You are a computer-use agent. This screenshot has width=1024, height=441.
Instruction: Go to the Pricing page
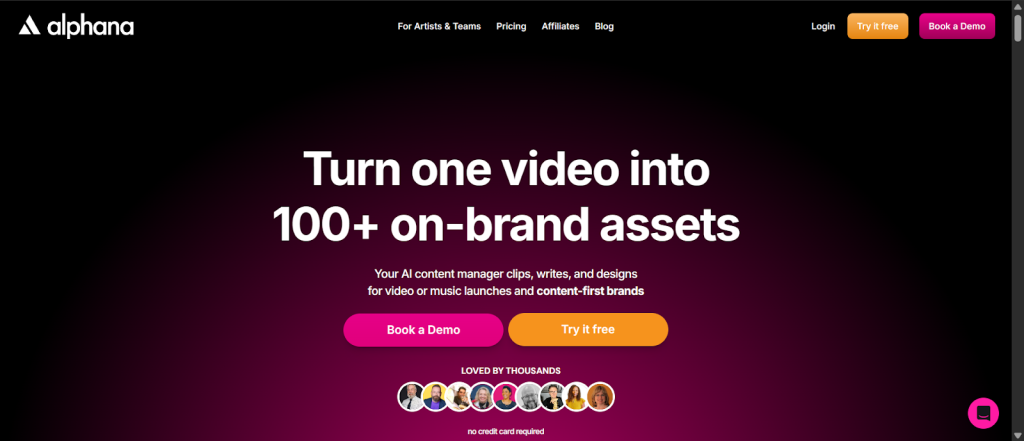(x=511, y=26)
